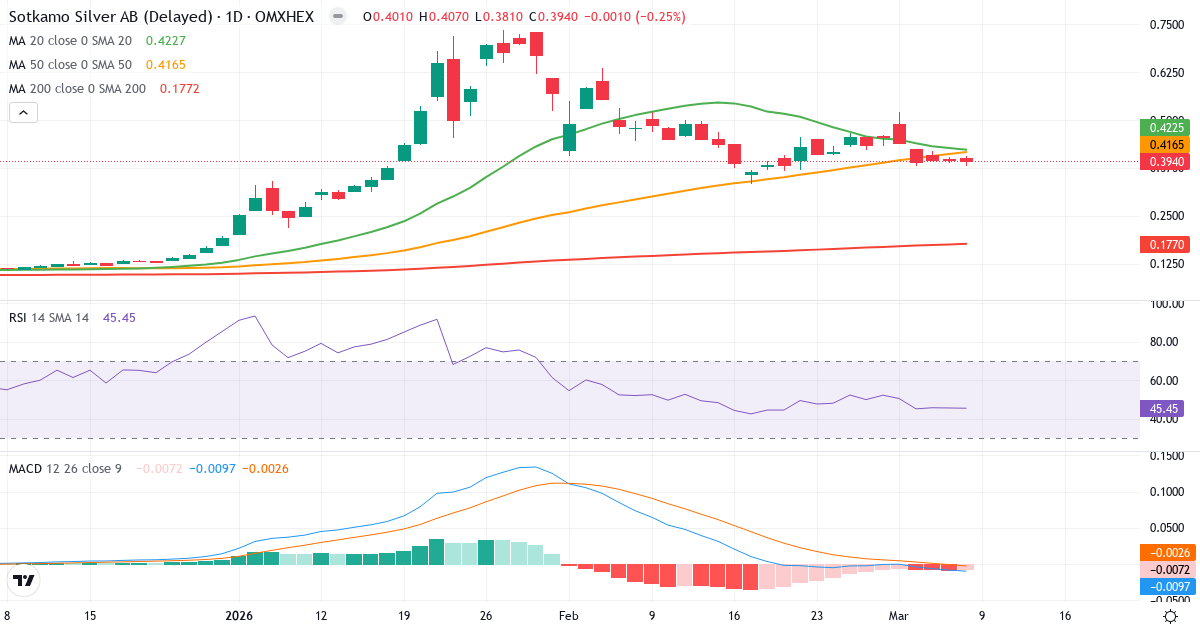Open chart settings with the gear icon
Viewport: 1200px width, 630px height.
[1170, 618]
